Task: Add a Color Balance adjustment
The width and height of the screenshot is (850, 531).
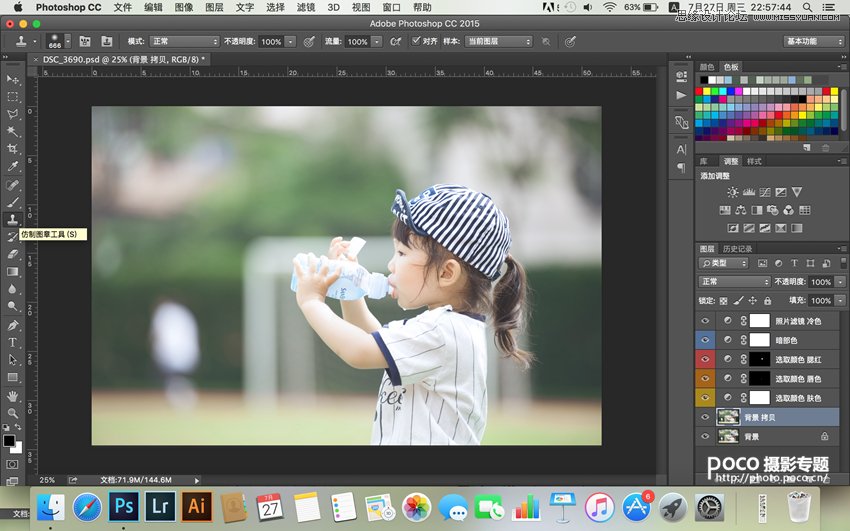Action: click(740, 210)
